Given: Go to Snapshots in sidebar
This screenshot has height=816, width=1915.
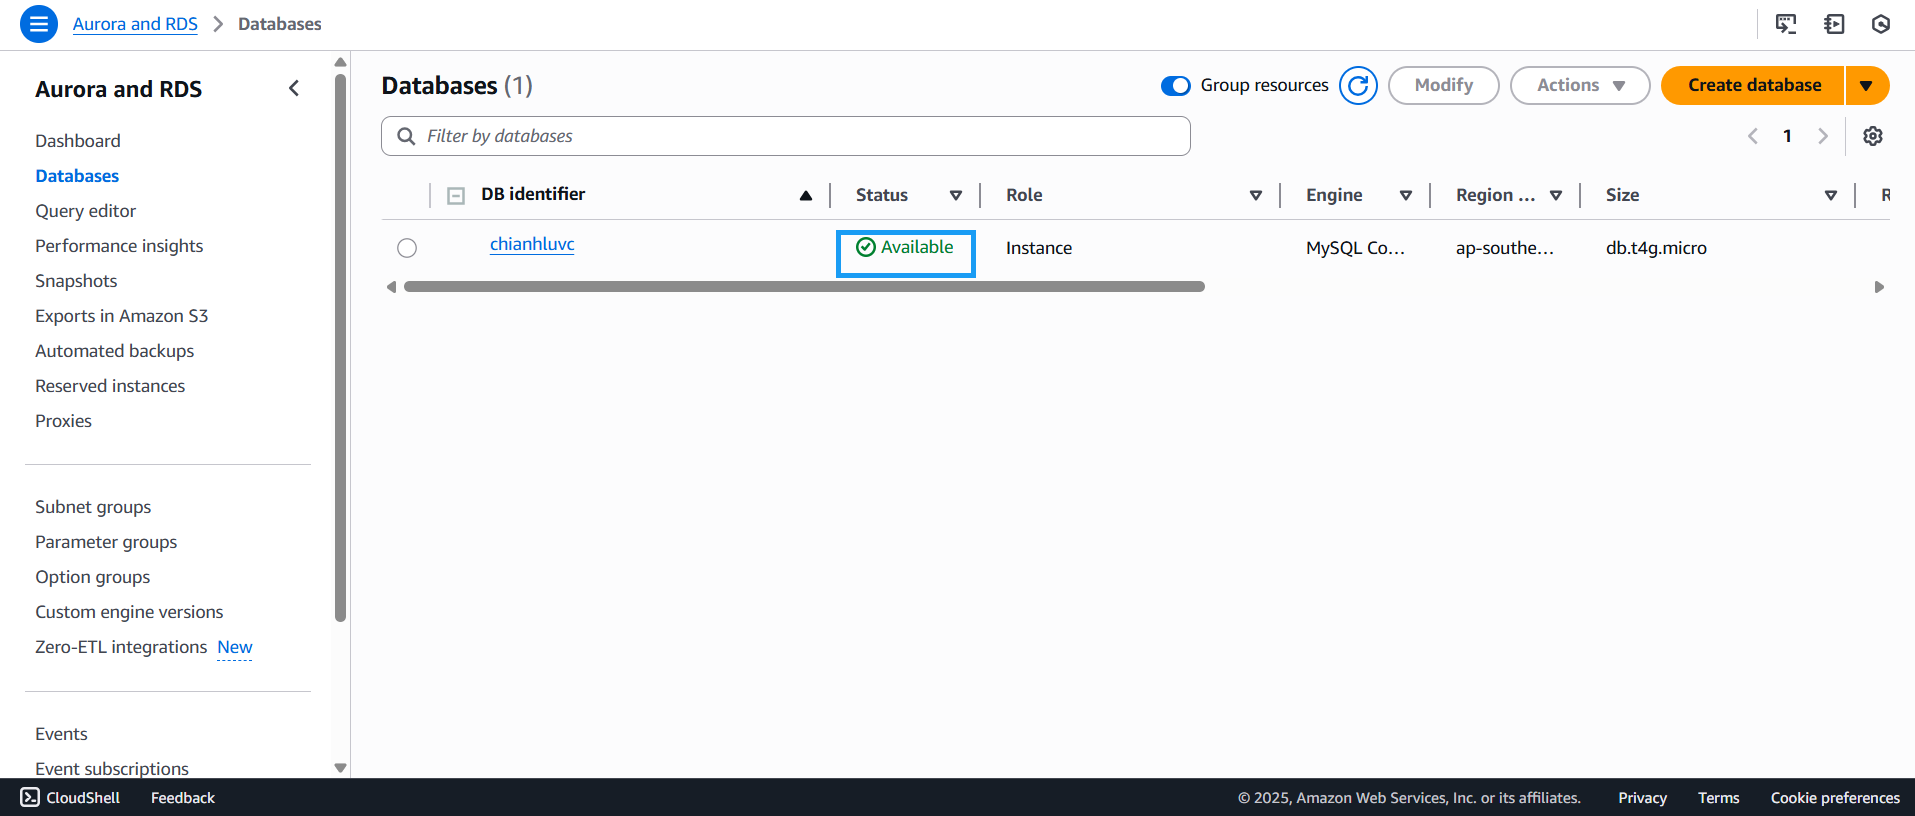Looking at the screenshot, I should click(76, 281).
